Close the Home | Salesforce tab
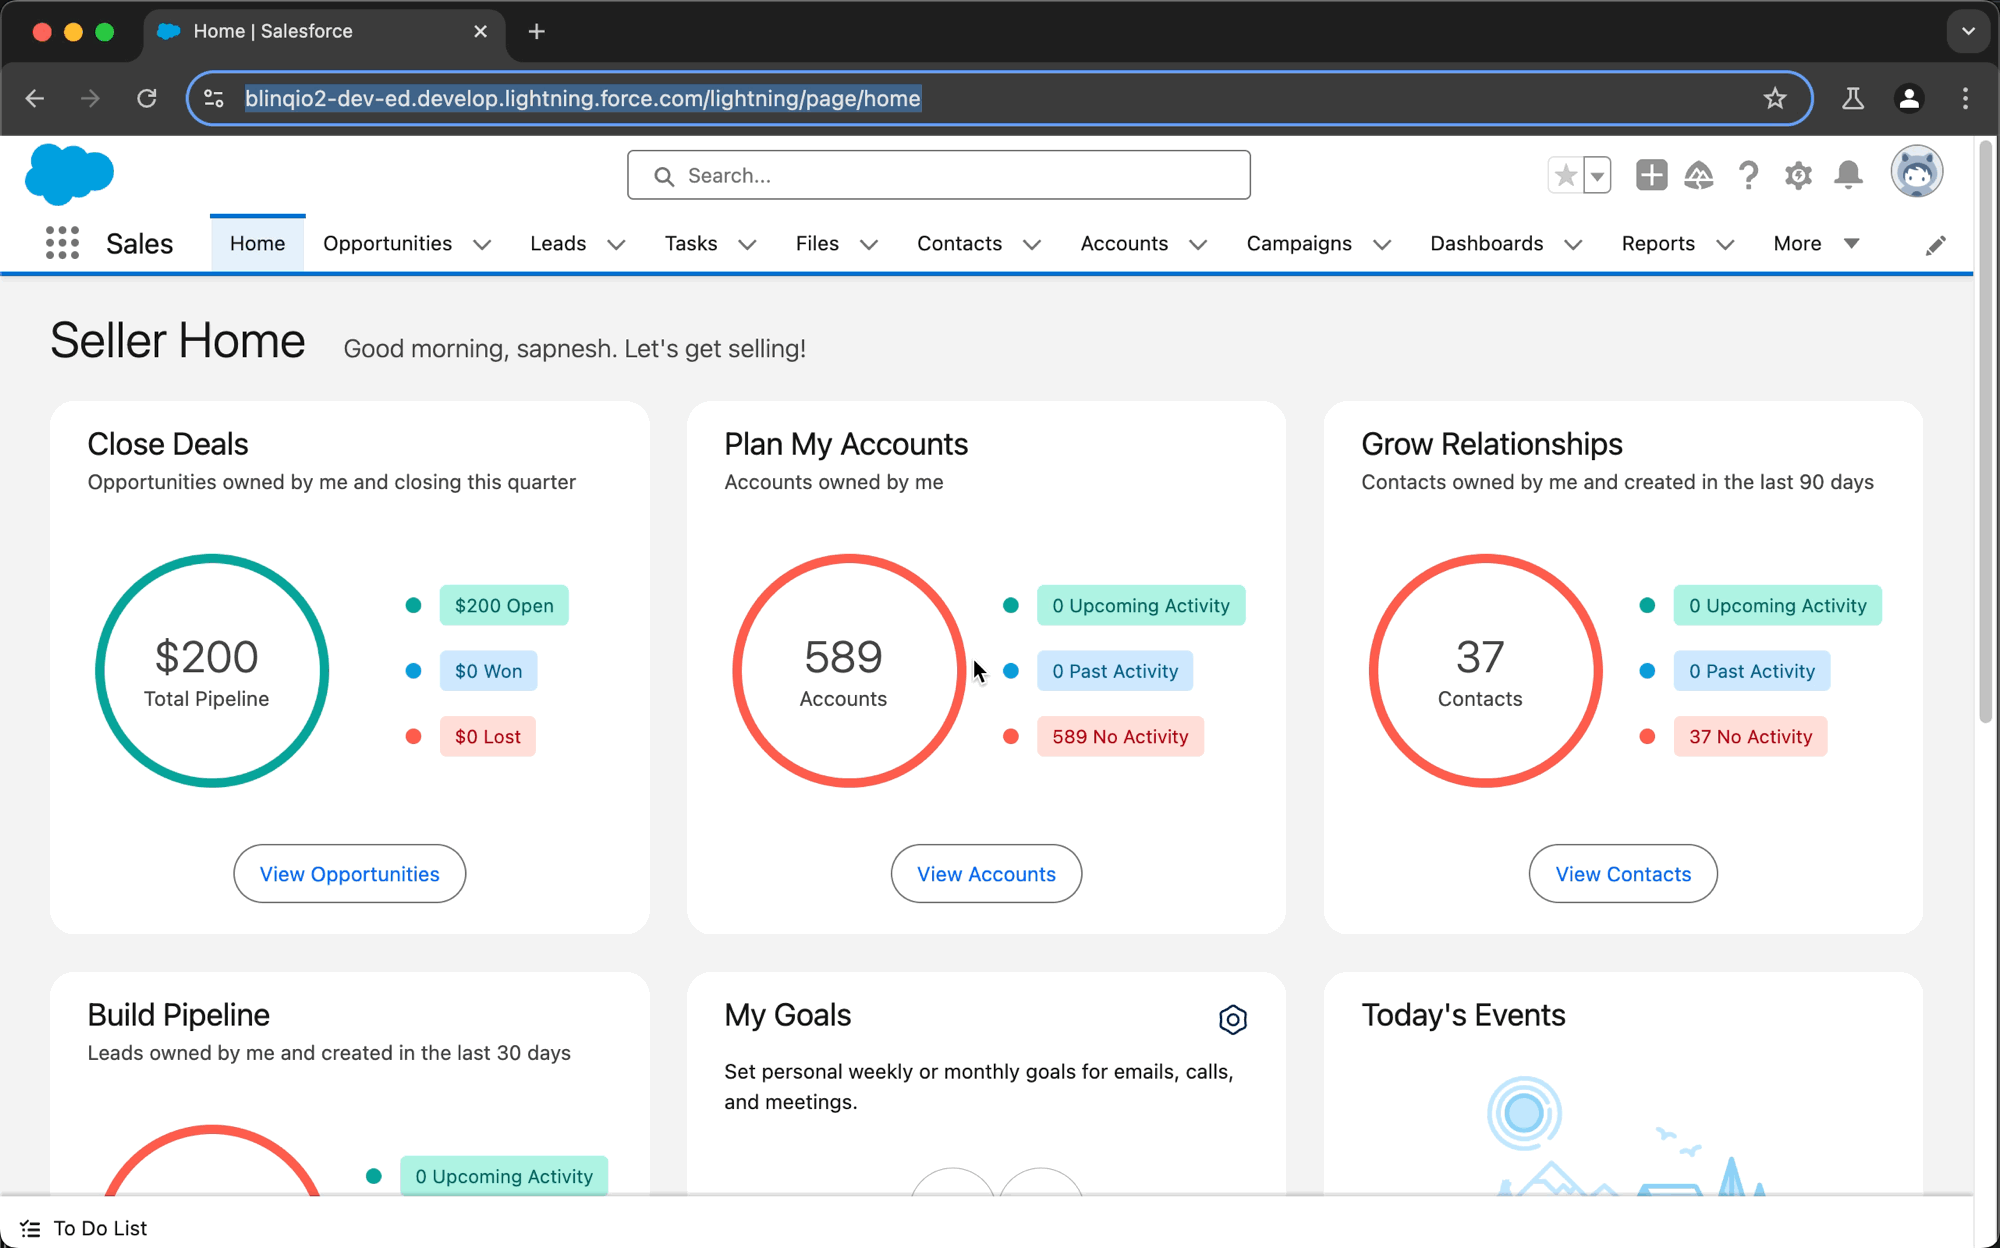2000x1248 pixels. click(480, 31)
